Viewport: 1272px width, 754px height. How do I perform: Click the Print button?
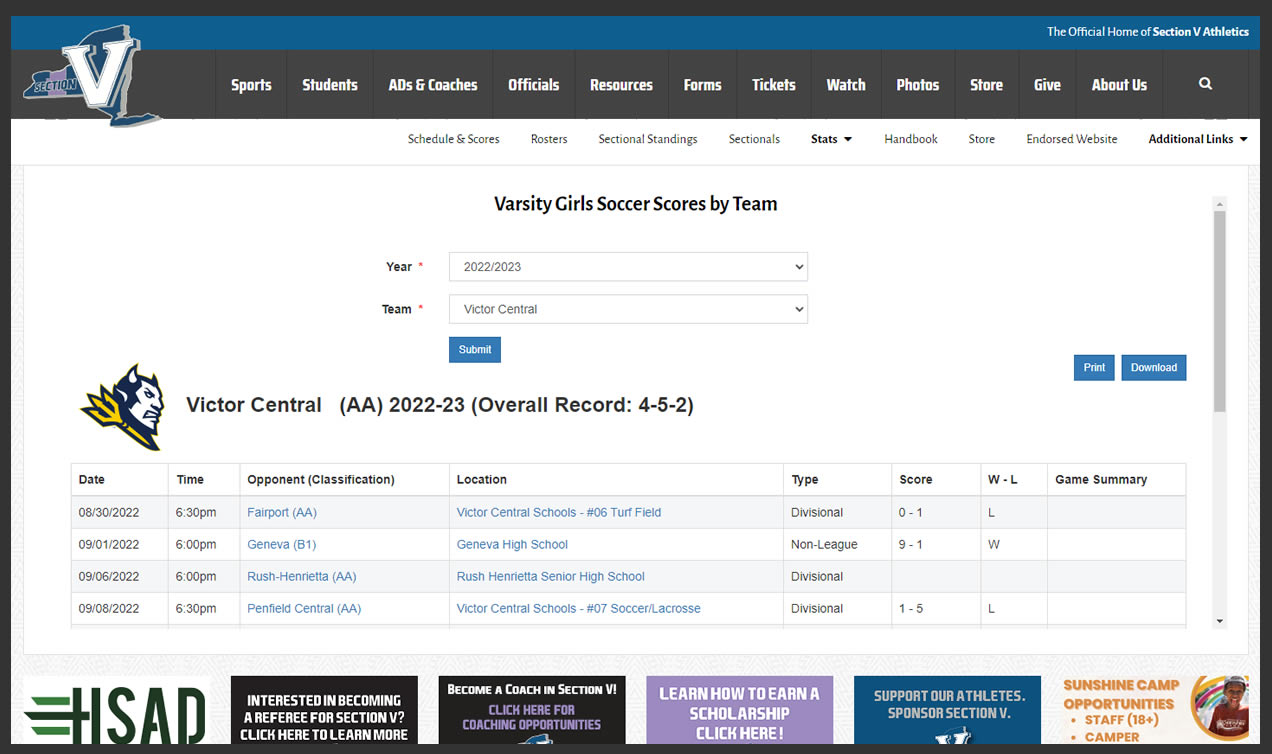coord(1094,367)
